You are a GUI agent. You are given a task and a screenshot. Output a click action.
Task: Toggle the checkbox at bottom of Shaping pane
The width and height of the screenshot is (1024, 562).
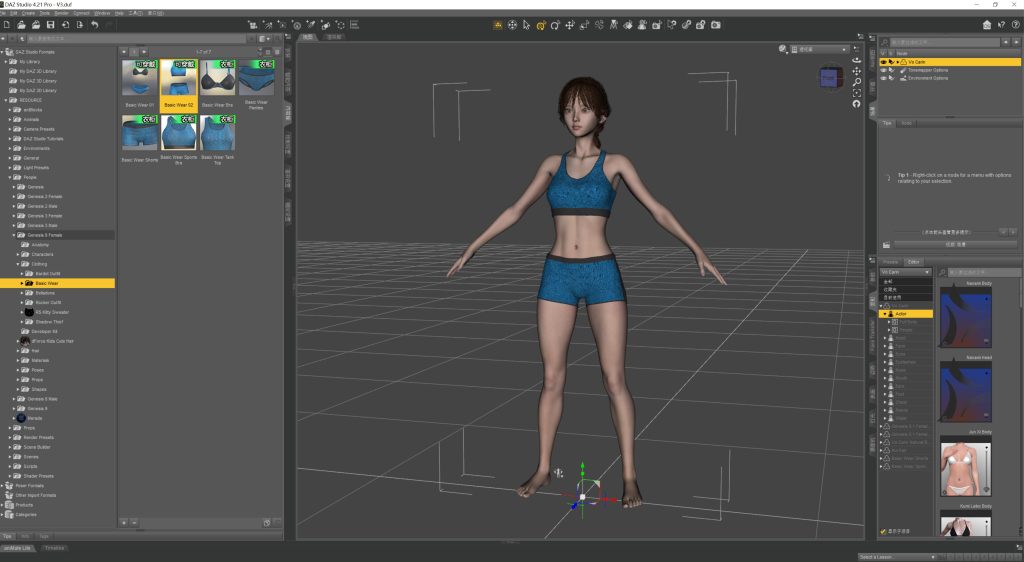(x=883, y=531)
